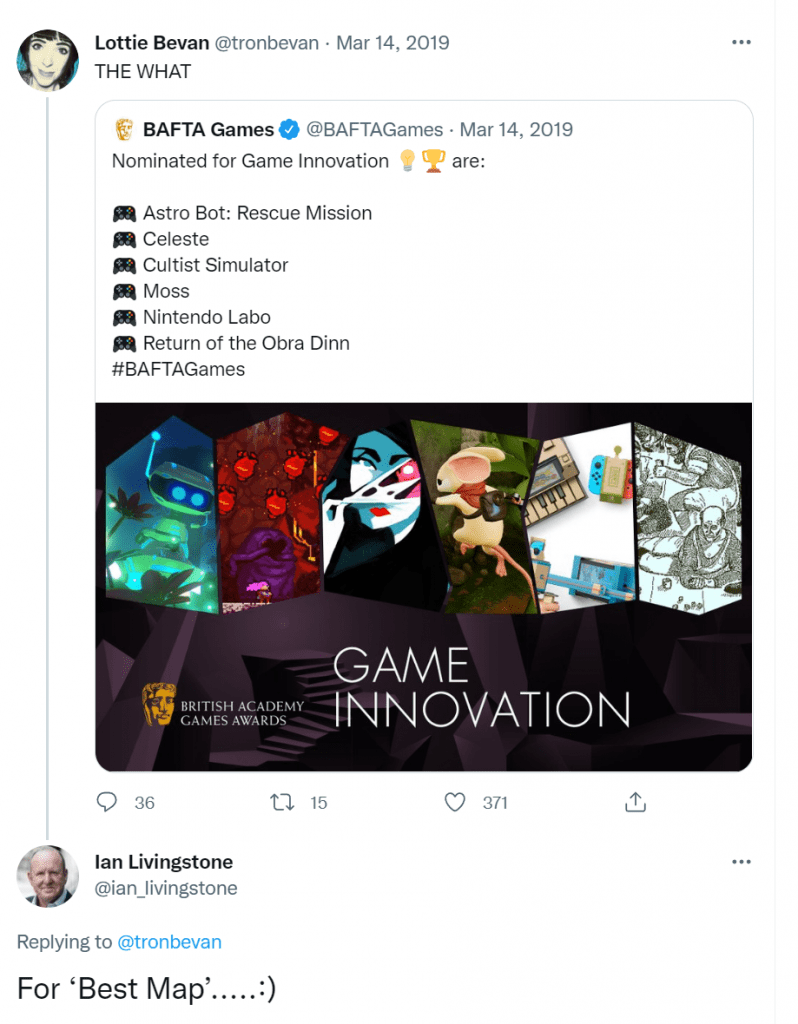Click Lottie Bevan's display name

152,43
